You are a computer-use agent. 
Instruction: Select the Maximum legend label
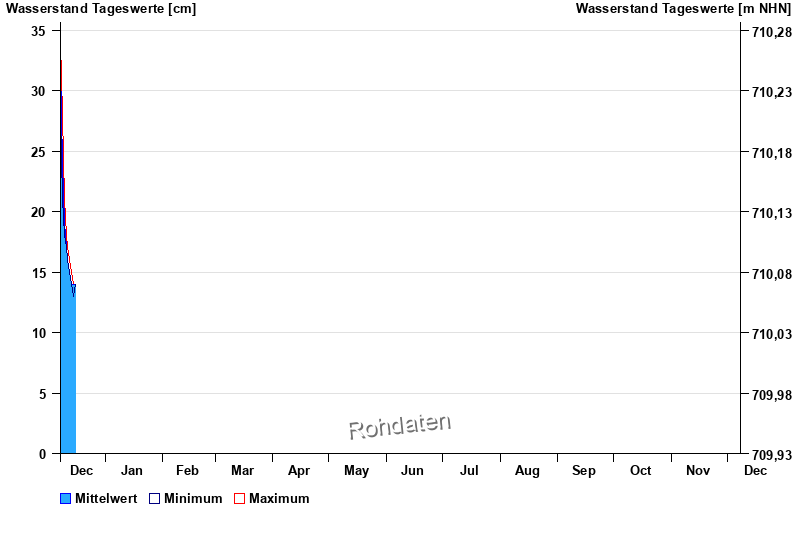pyautogui.click(x=279, y=499)
